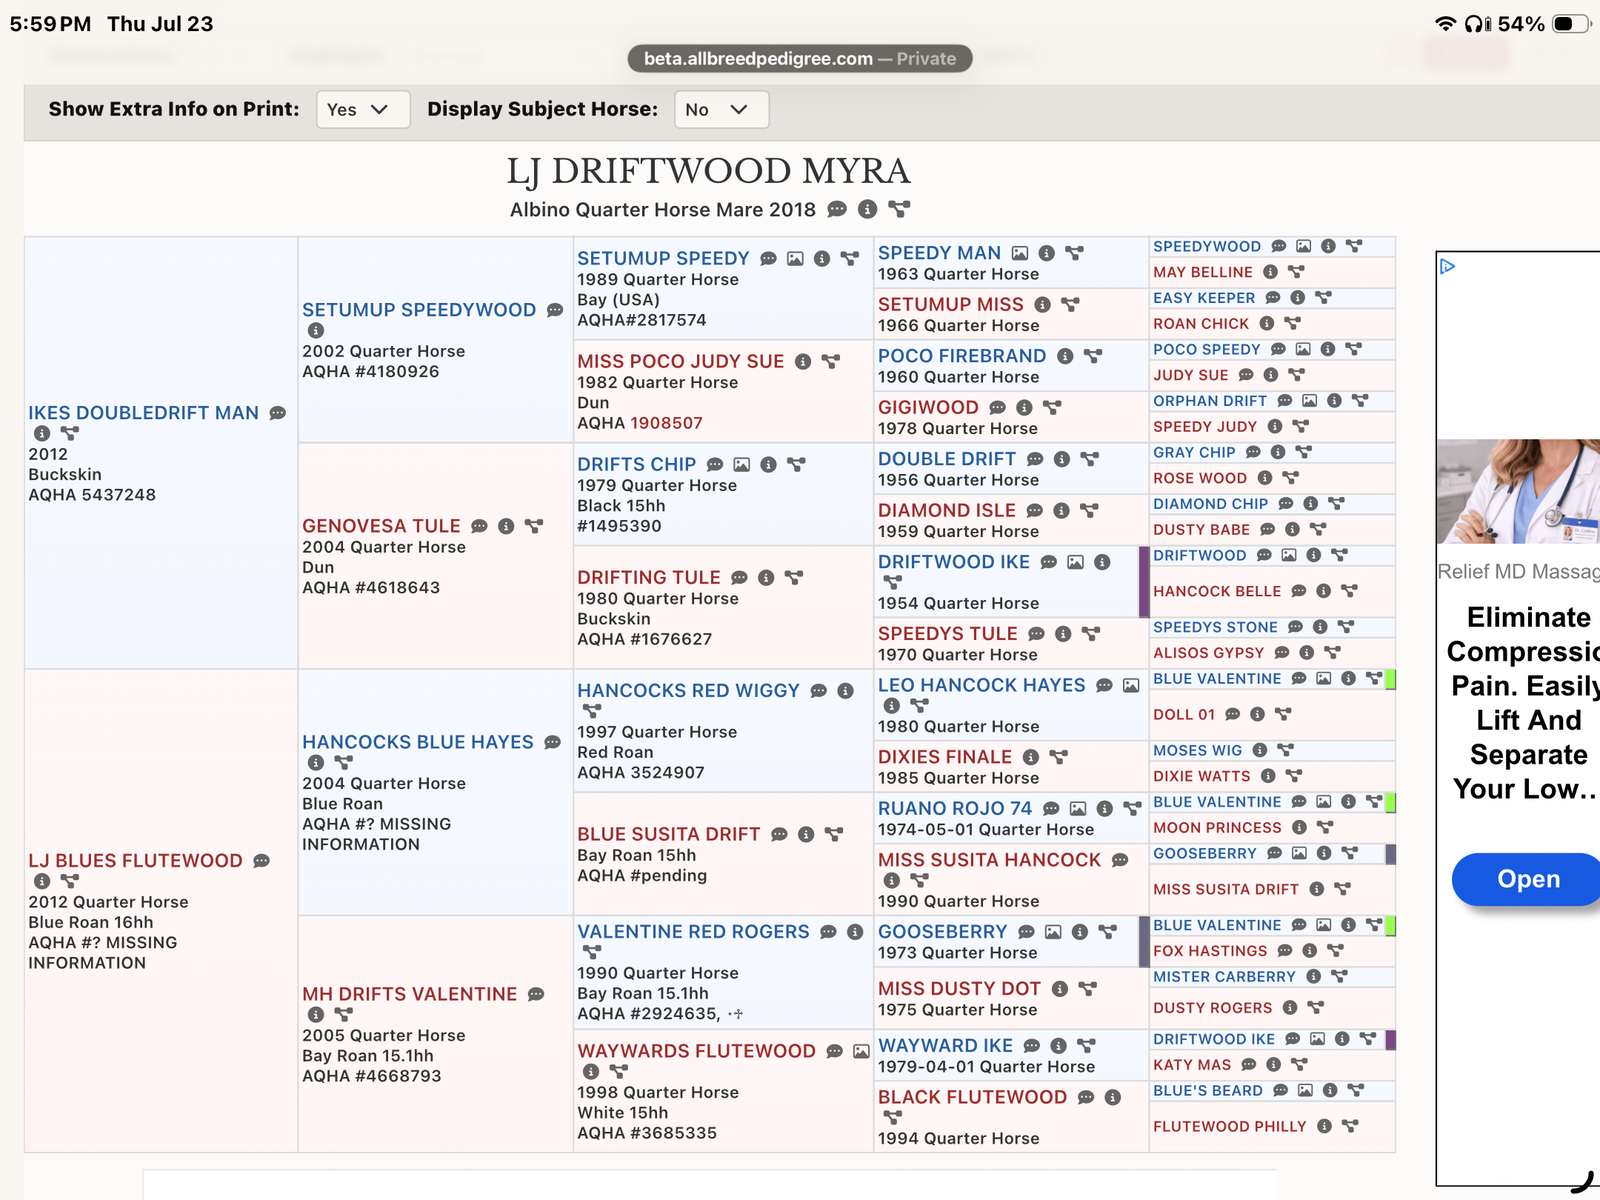Open pedigree tree icon beside Mare 2018
Screen dimensions: 1600x1200
899,209
